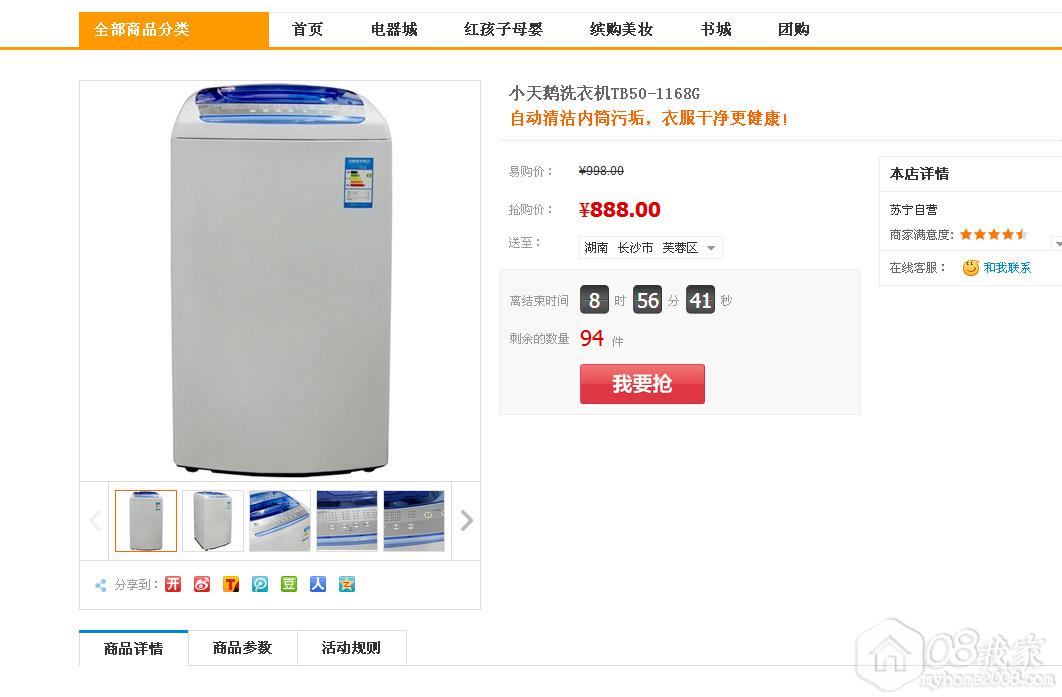
Task: Click the 和我联系 link
Action: [x=1007, y=268]
